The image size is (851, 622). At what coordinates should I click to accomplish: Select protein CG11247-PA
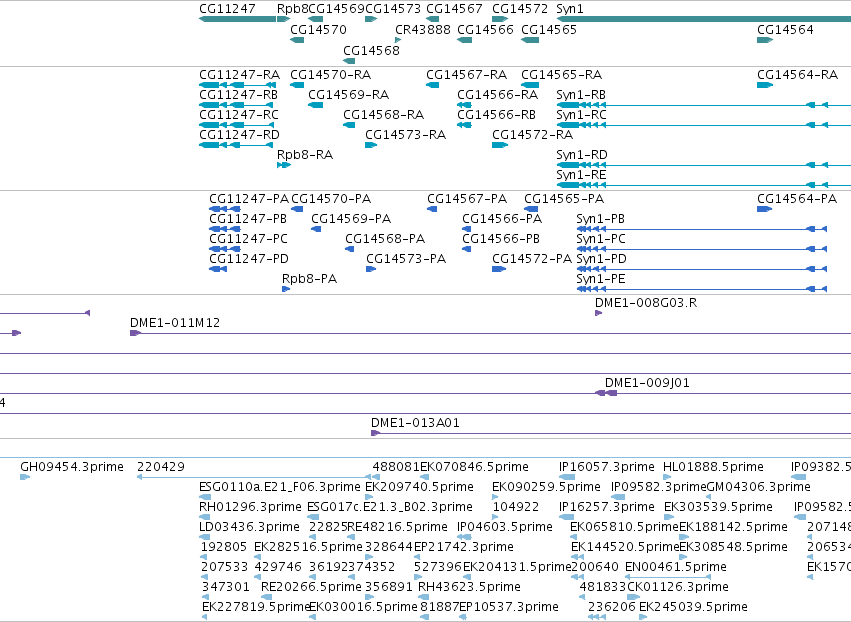pos(249,199)
